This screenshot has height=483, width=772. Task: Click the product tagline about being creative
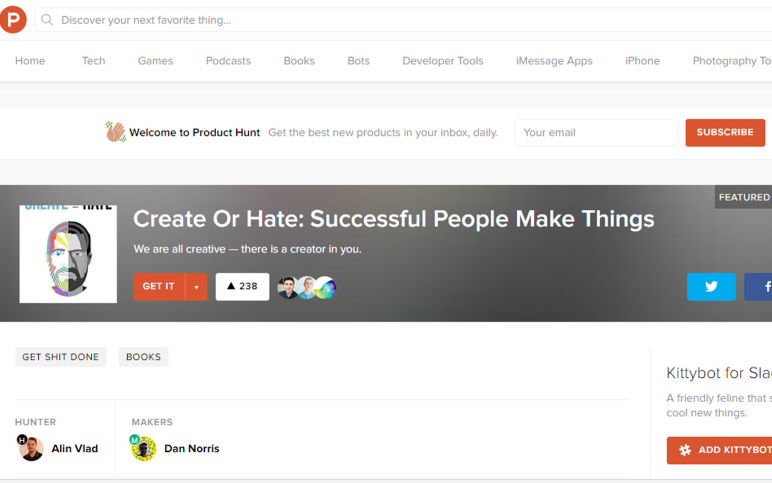click(248, 249)
